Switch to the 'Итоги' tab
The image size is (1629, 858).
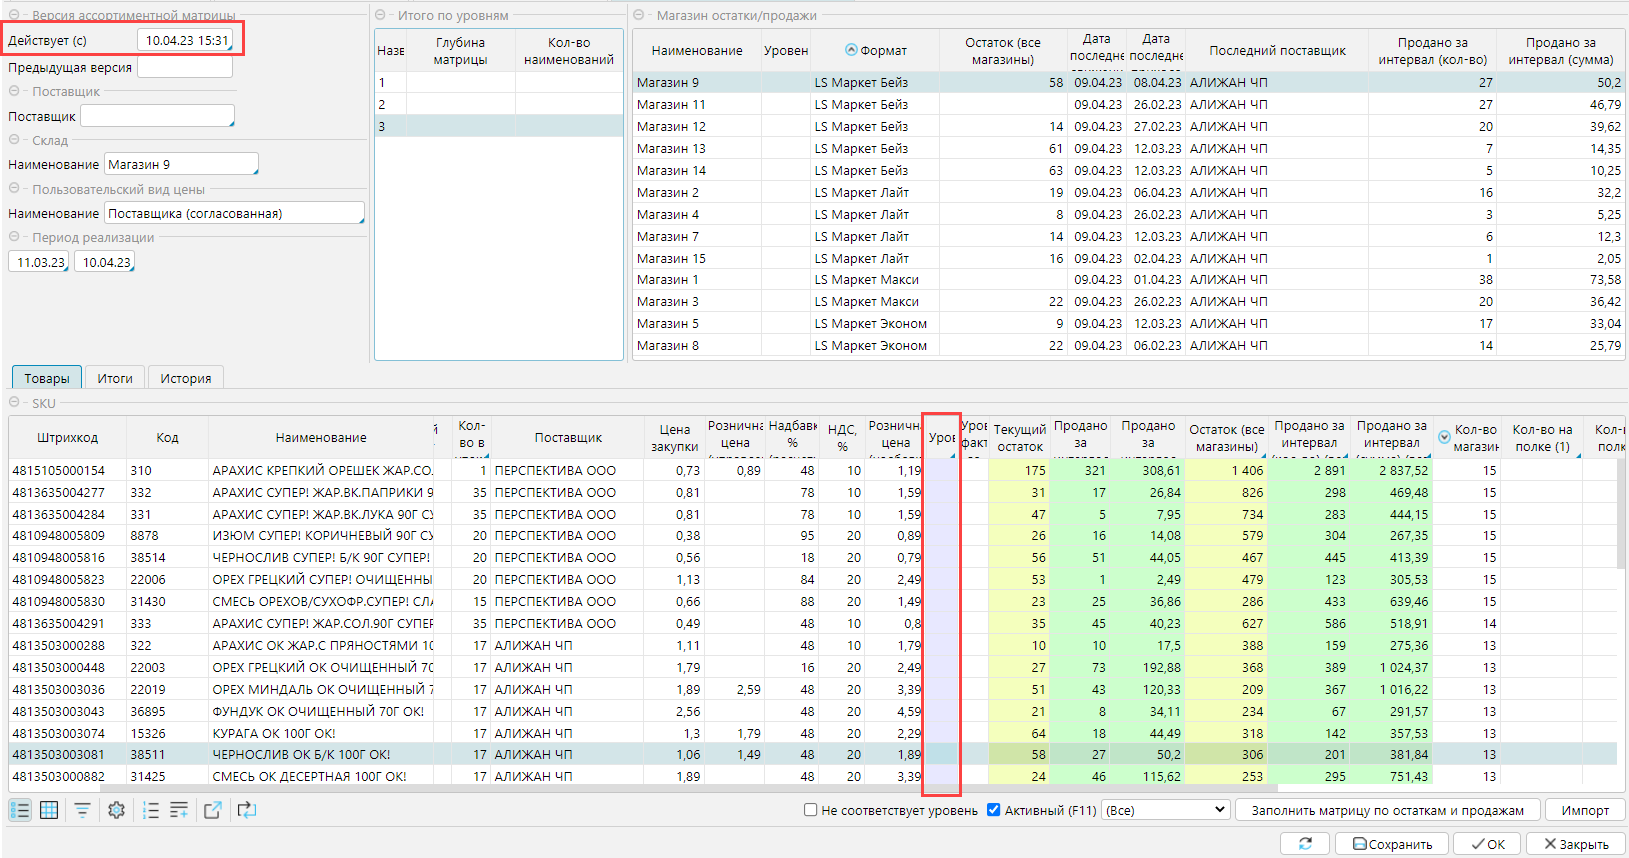[x=115, y=378]
